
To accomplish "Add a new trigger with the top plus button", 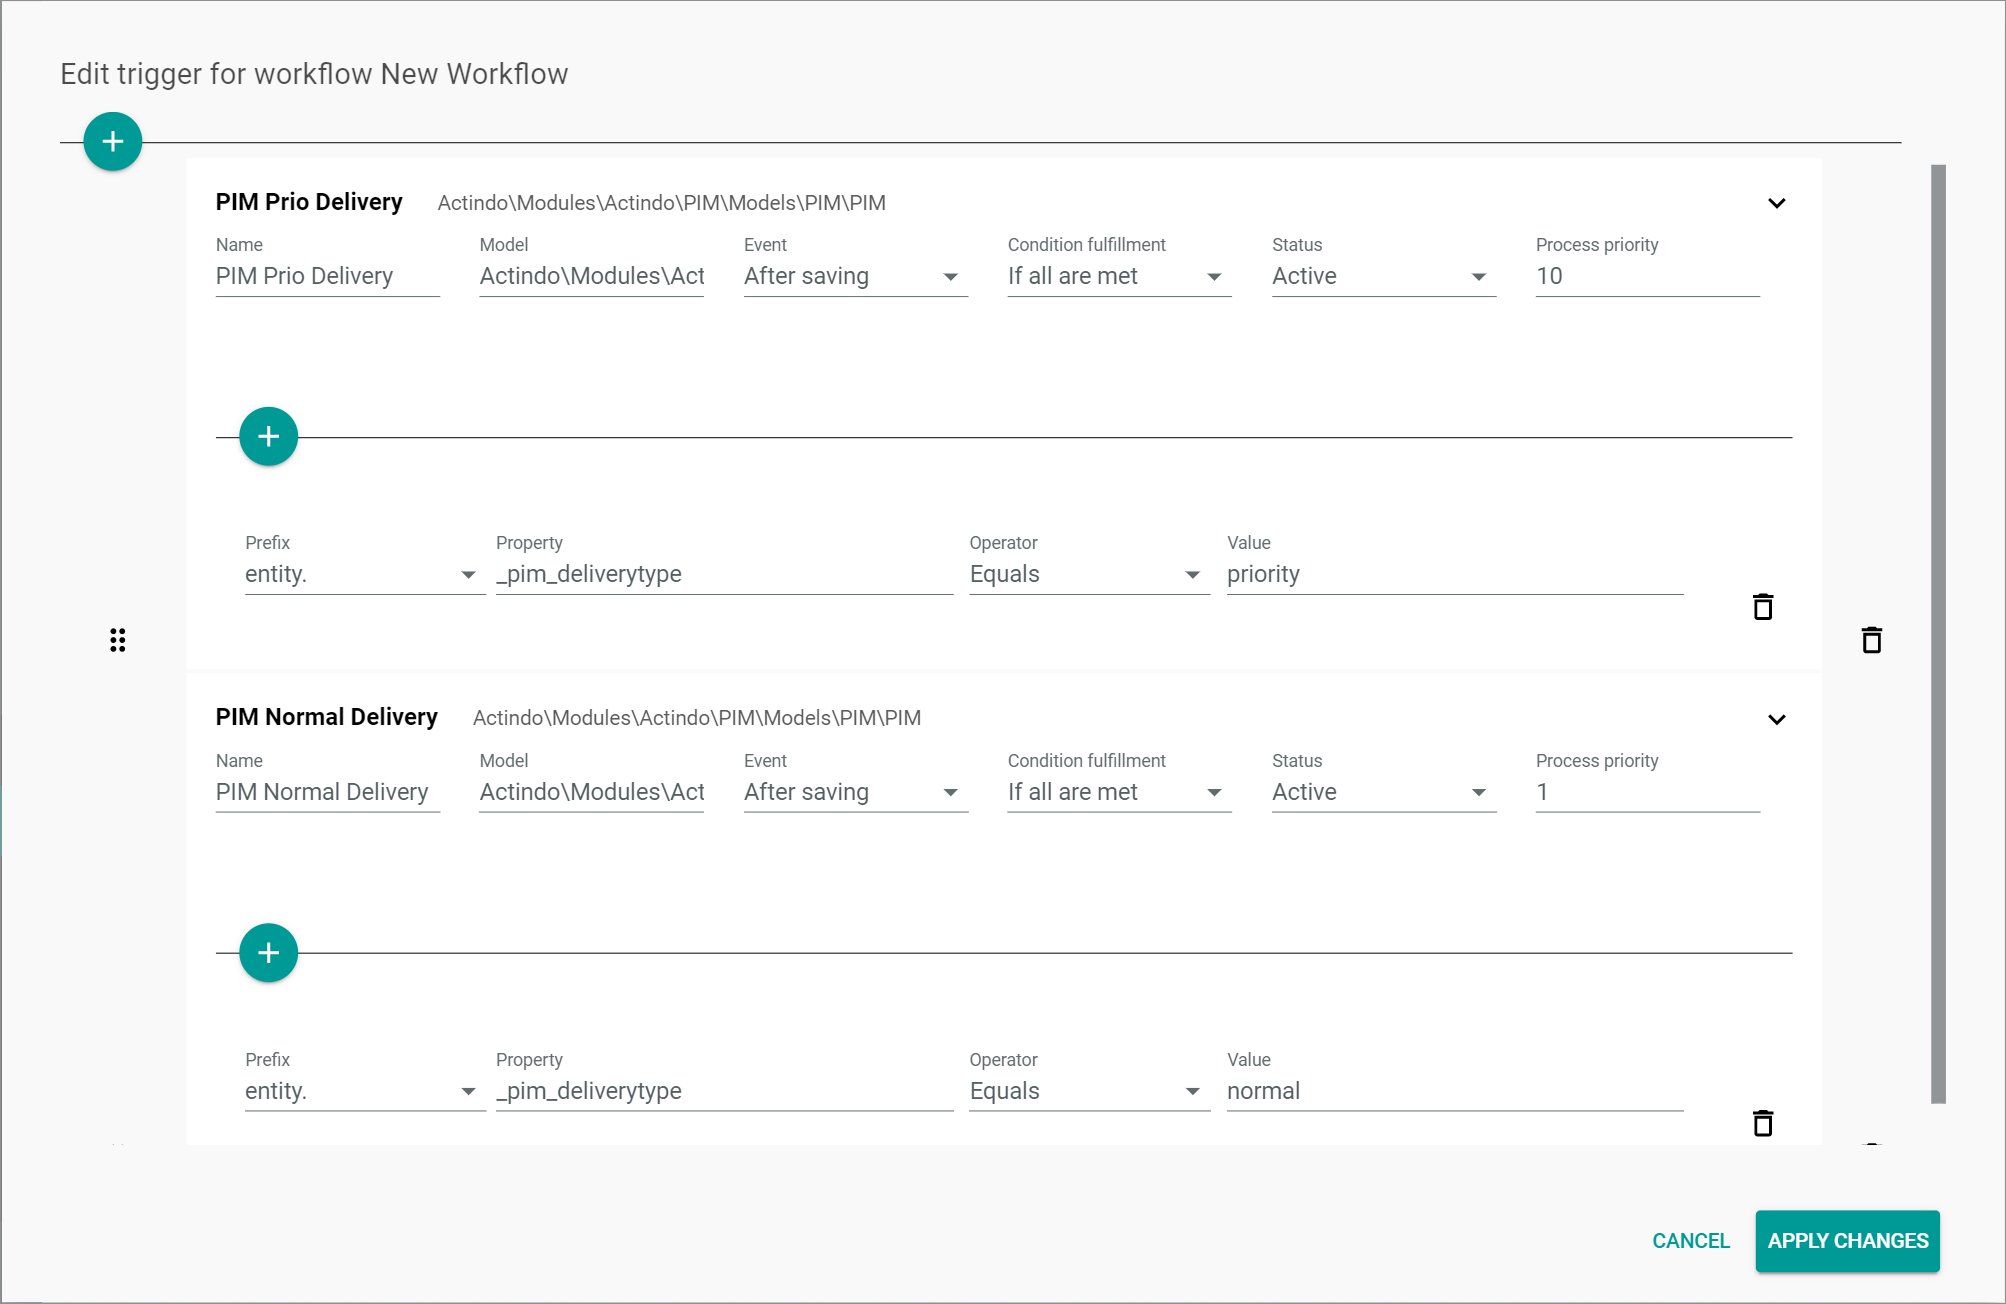I will [x=113, y=142].
